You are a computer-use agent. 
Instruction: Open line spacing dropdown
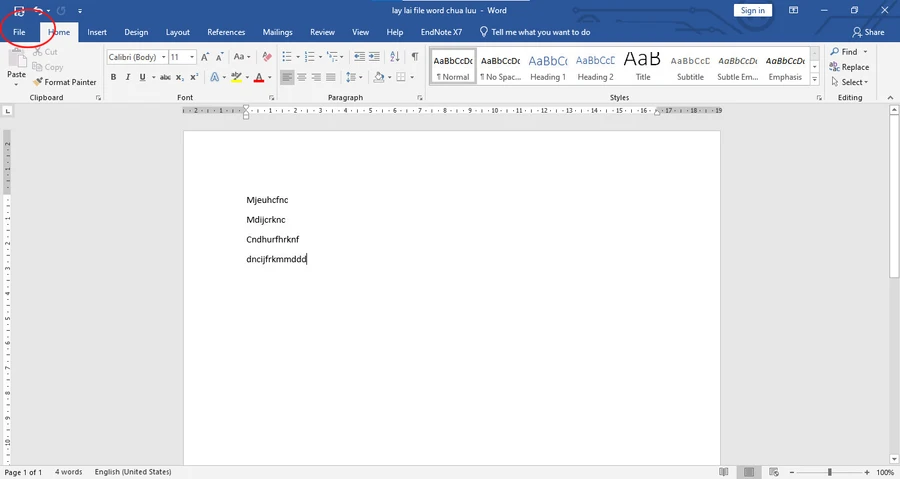[x=354, y=77]
